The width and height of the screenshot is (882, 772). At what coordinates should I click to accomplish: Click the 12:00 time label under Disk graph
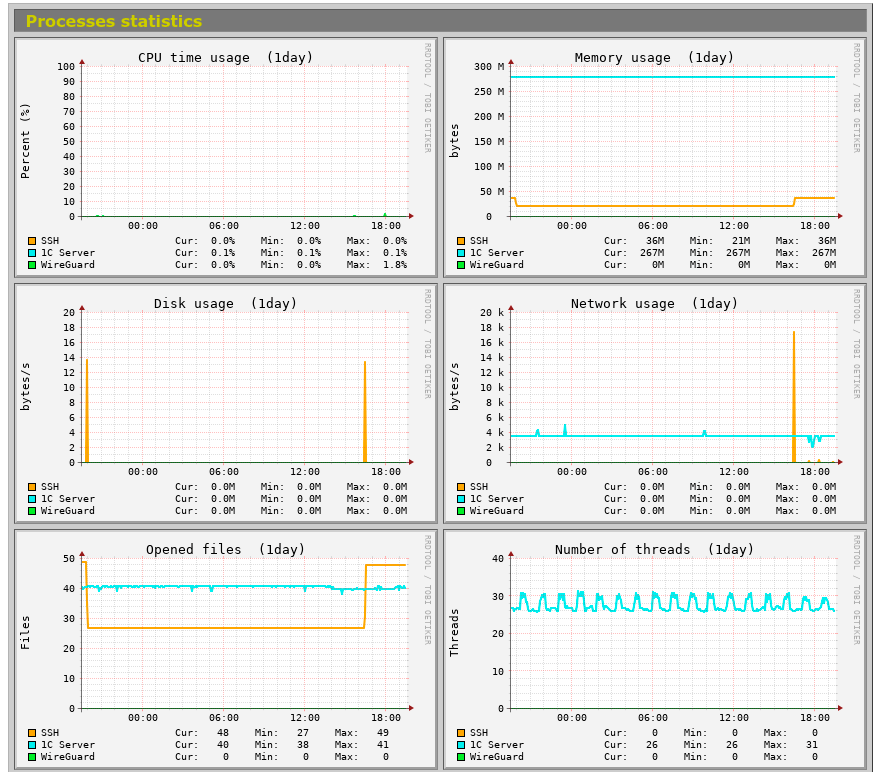click(x=305, y=472)
